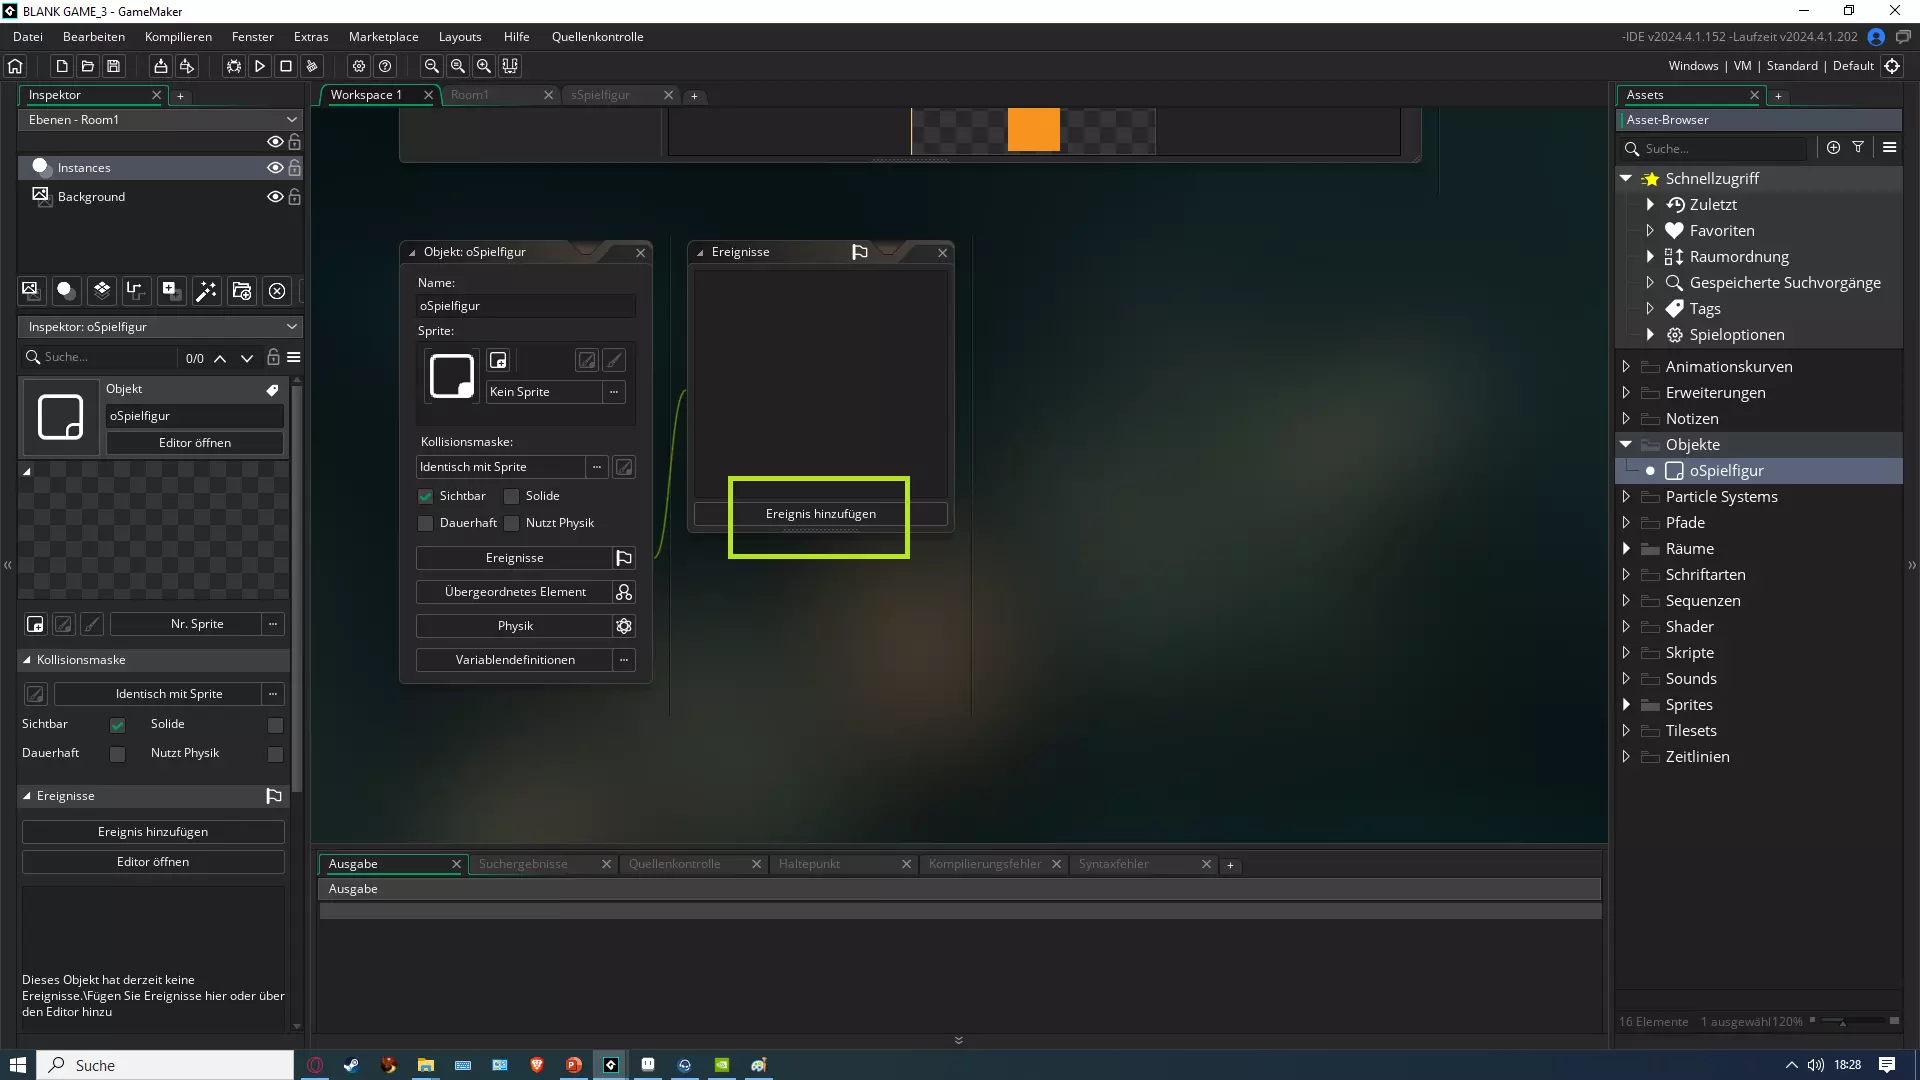The image size is (1920, 1080).
Task: Open the Kompilieren menu
Action: point(178,37)
